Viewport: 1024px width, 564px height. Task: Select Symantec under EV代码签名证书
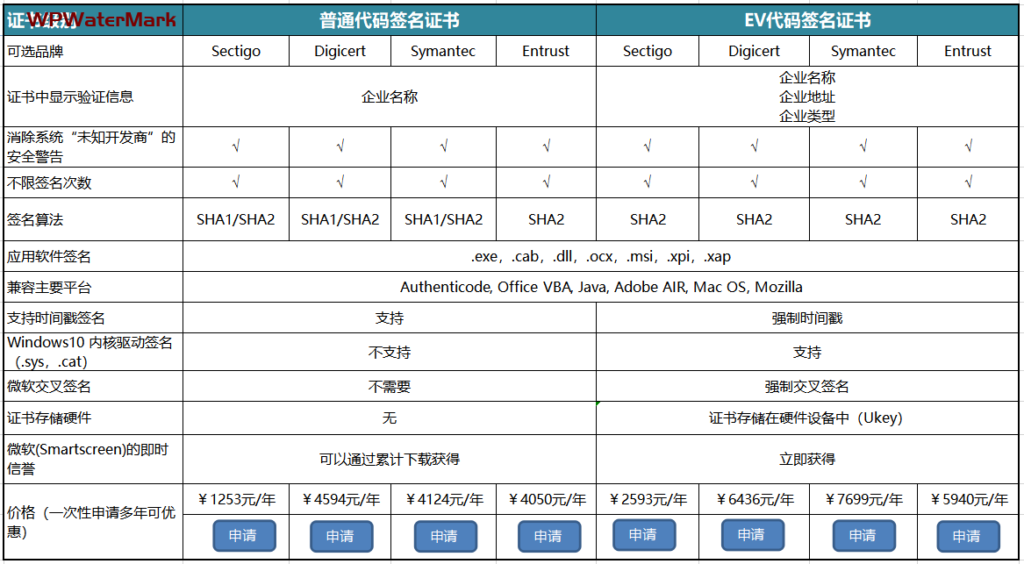point(863,51)
